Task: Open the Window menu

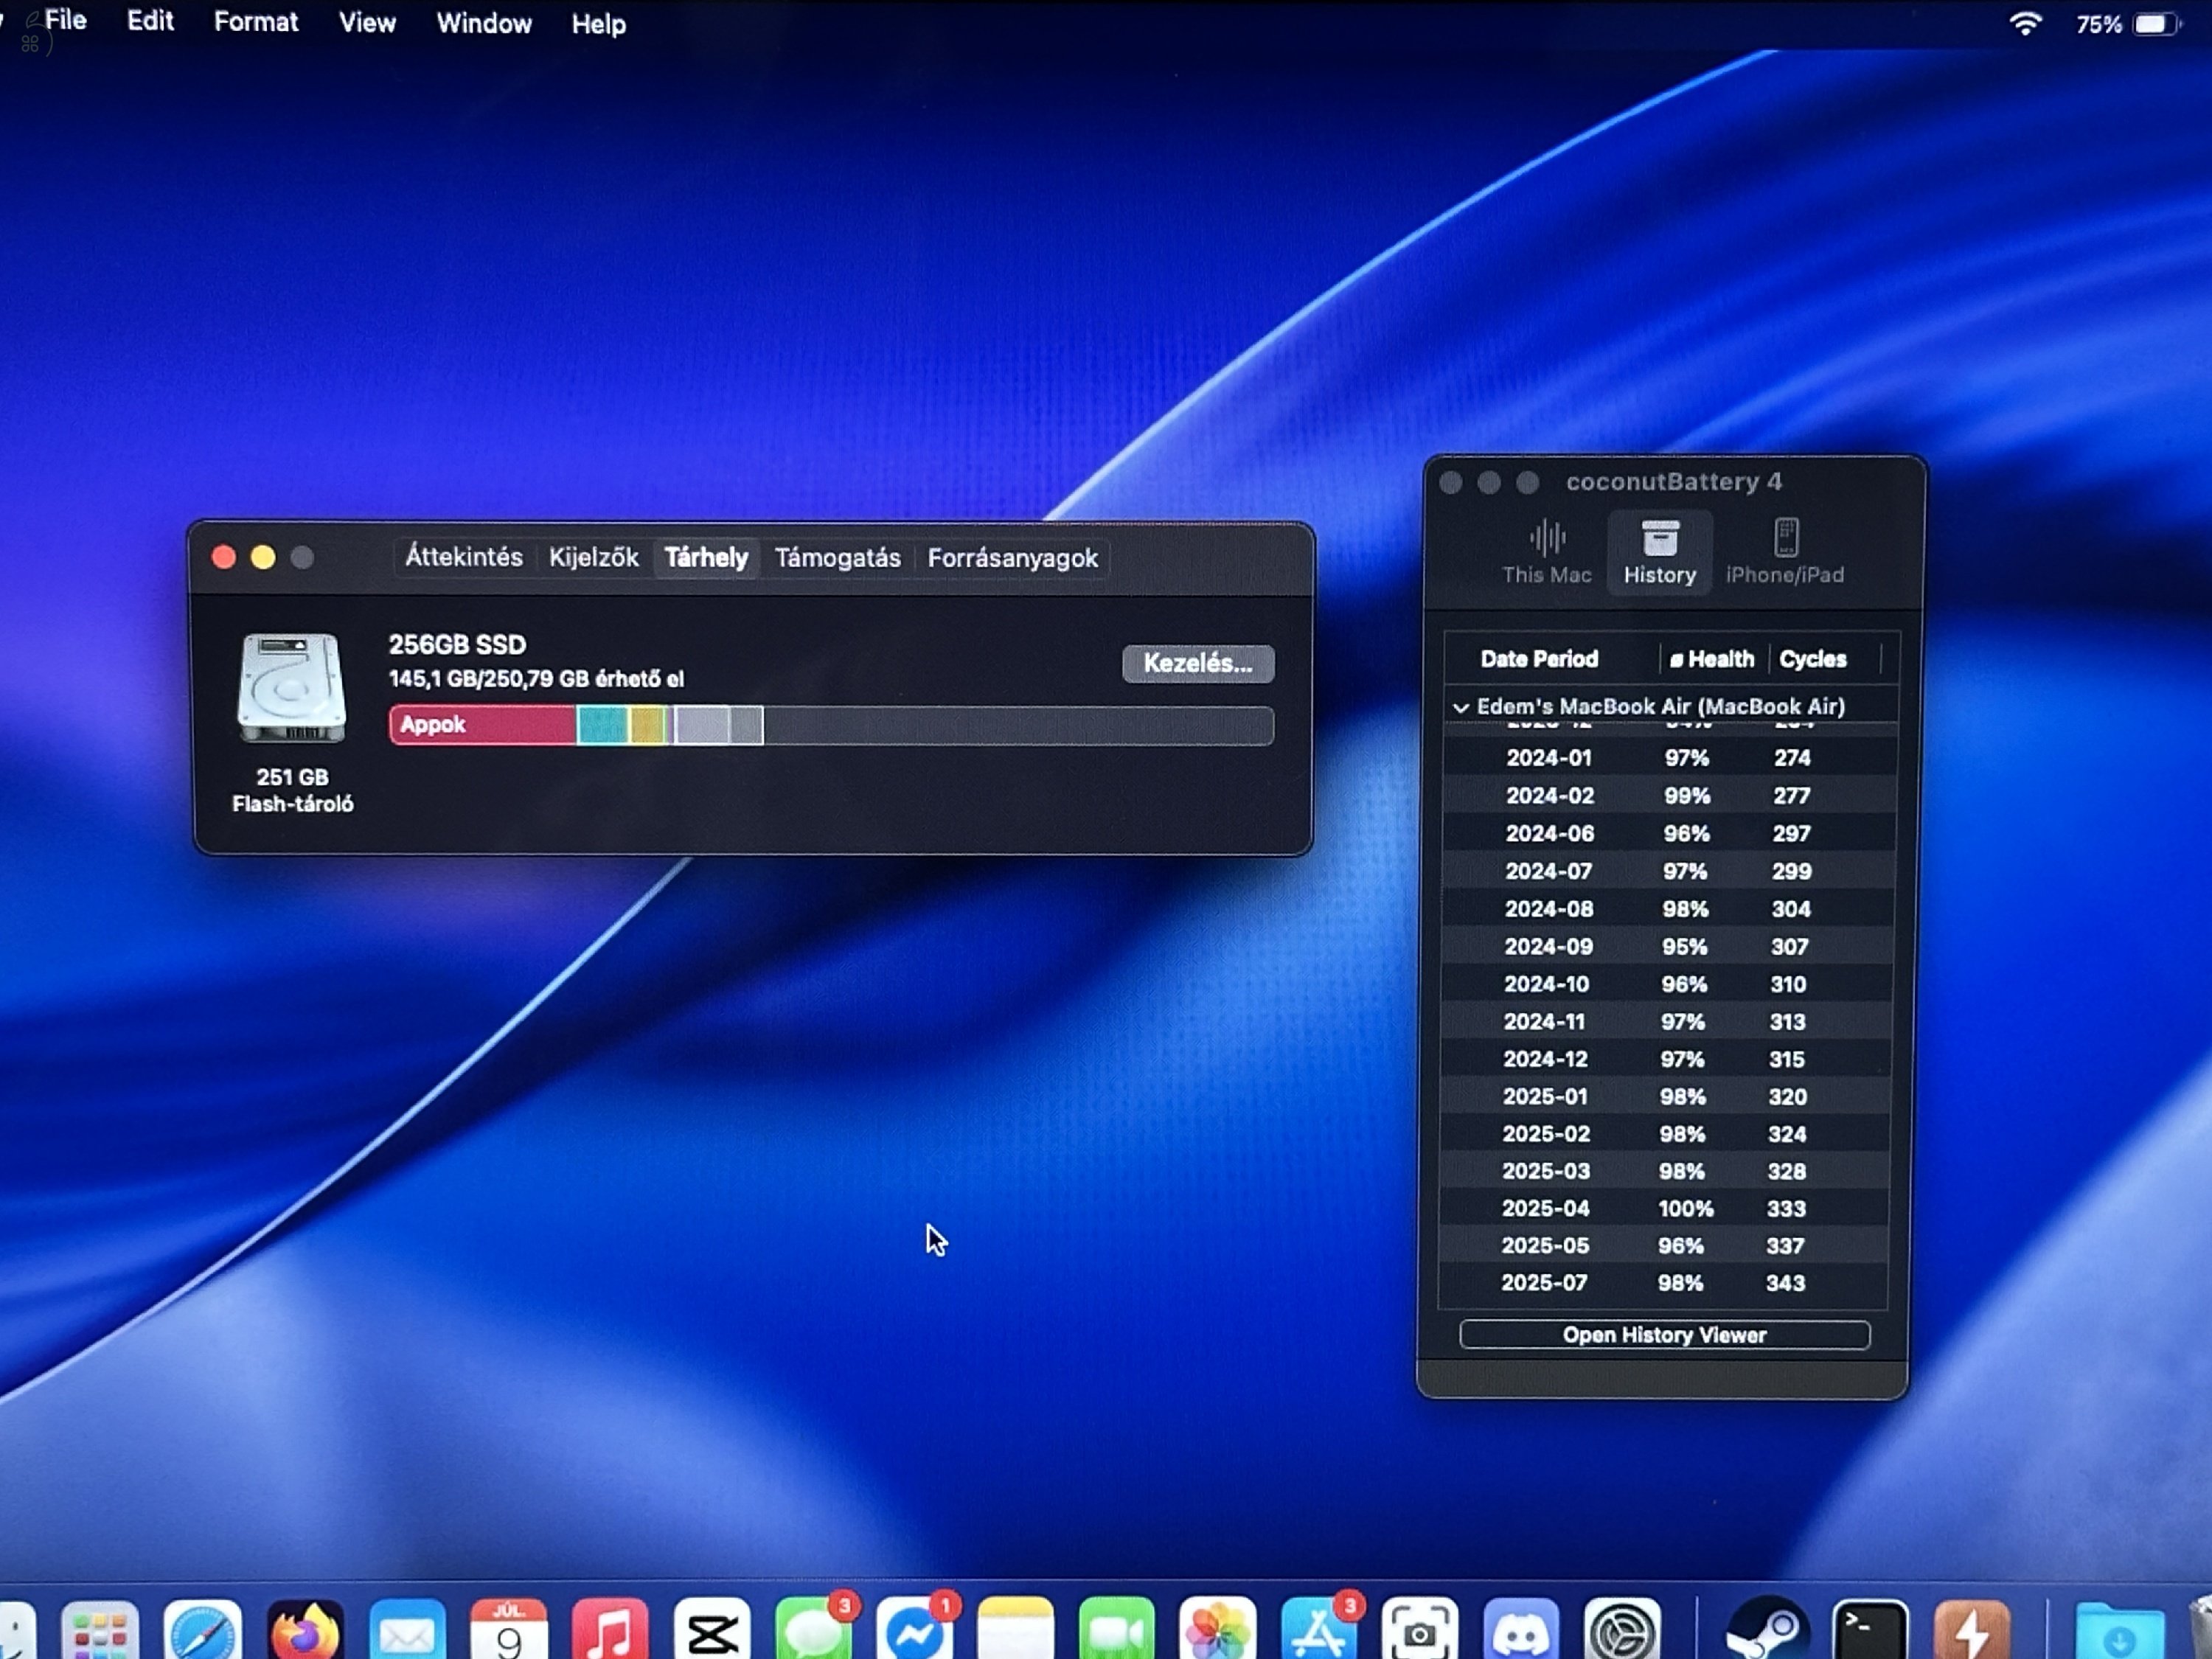Action: [x=484, y=24]
